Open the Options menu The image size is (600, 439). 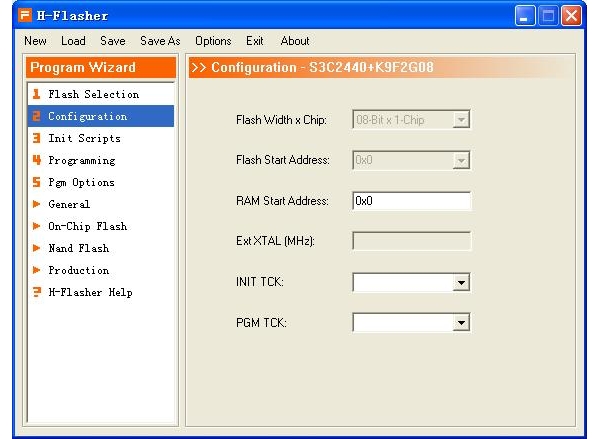[213, 41]
